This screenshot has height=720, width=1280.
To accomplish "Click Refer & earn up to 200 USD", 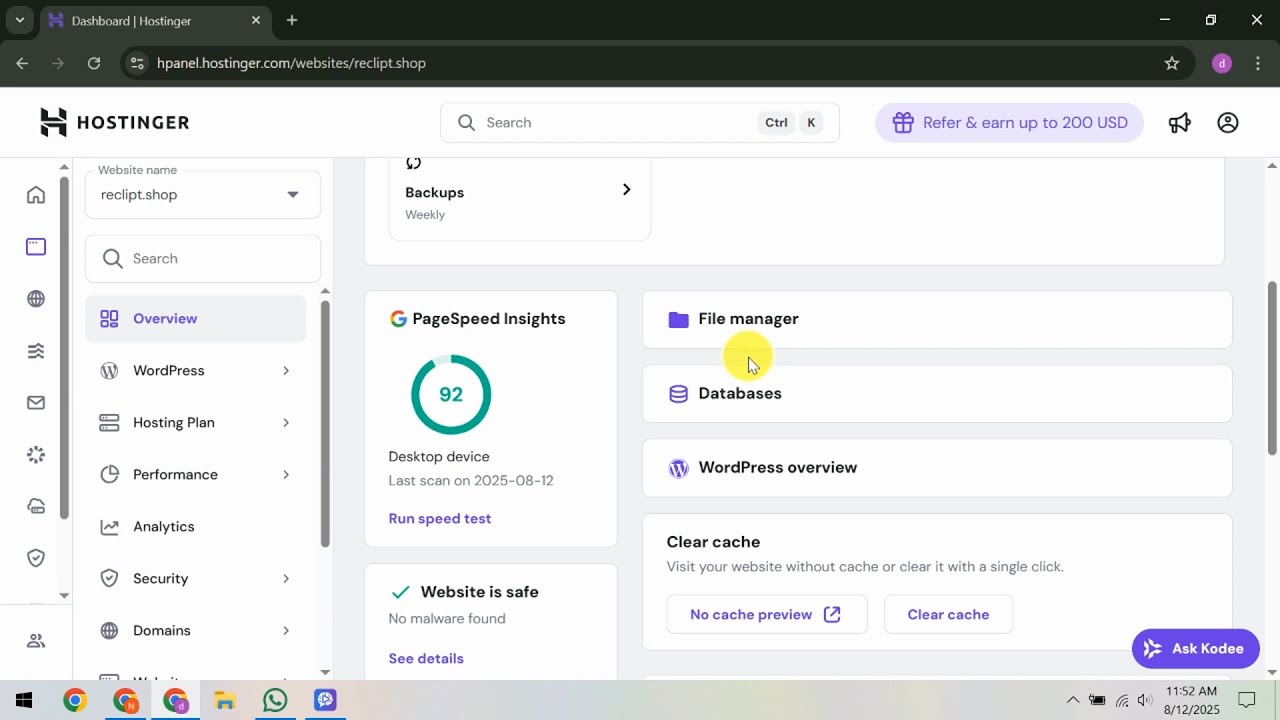I will [x=1009, y=123].
